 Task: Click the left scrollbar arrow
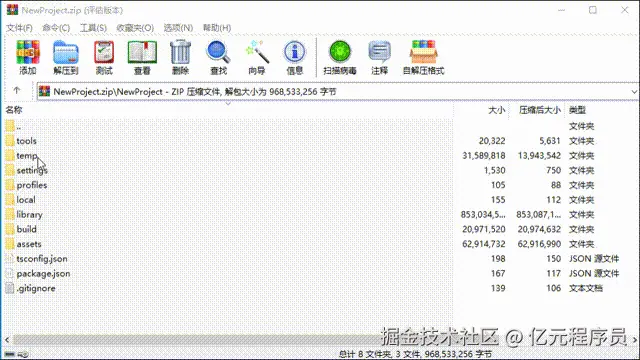tap(7, 340)
